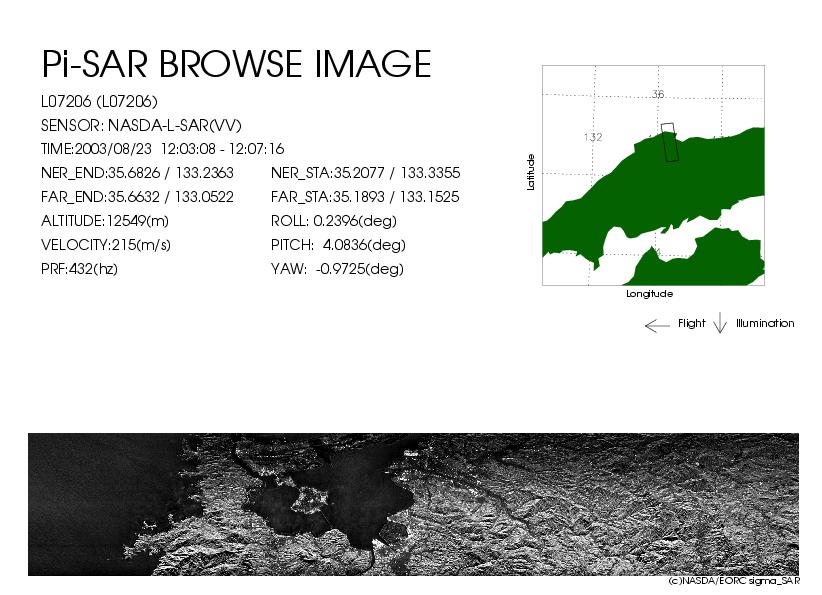The width and height of the screenshot is (822, 595).
Task: Select the L07206 (L07206) scene ID text
Action: (99, 102)
